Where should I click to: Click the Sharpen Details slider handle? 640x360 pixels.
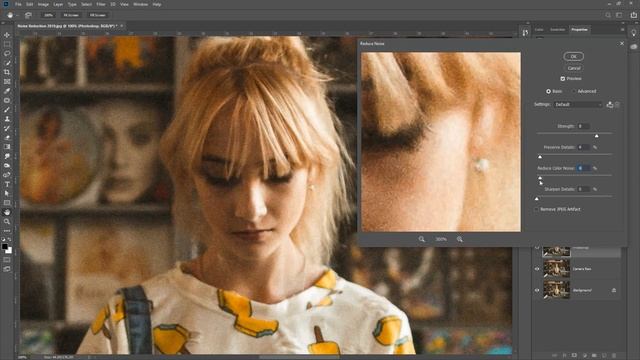[537, 199]
